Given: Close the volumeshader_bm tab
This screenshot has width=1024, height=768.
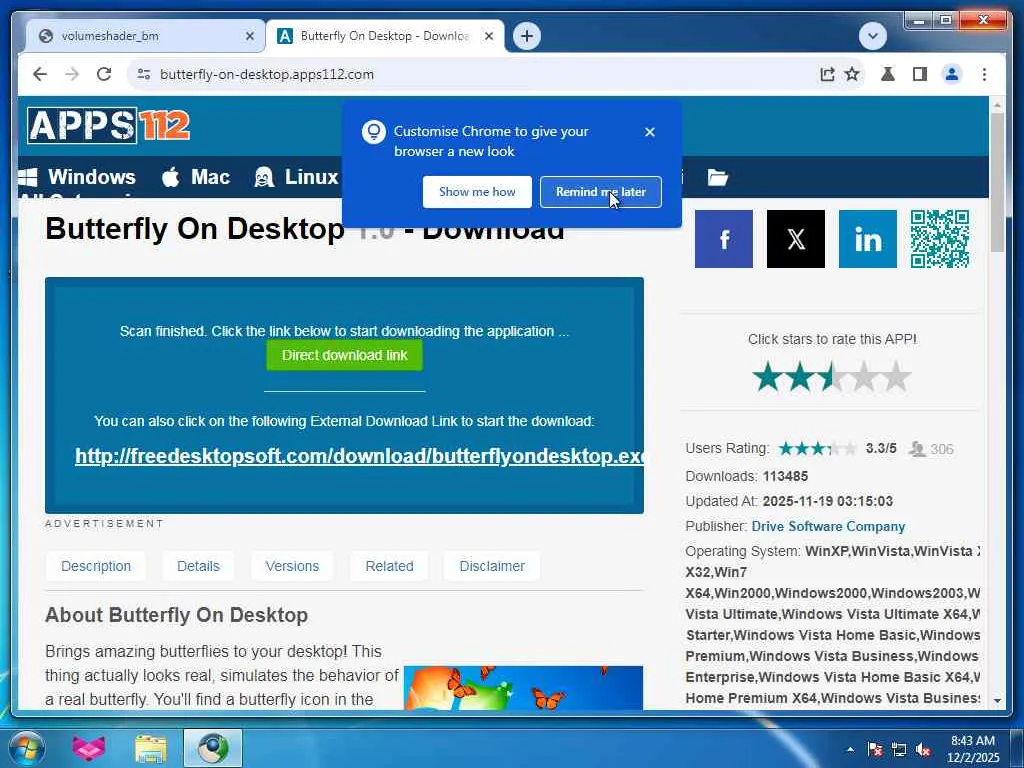Looking at the screenshot, I should coord(249,37).
